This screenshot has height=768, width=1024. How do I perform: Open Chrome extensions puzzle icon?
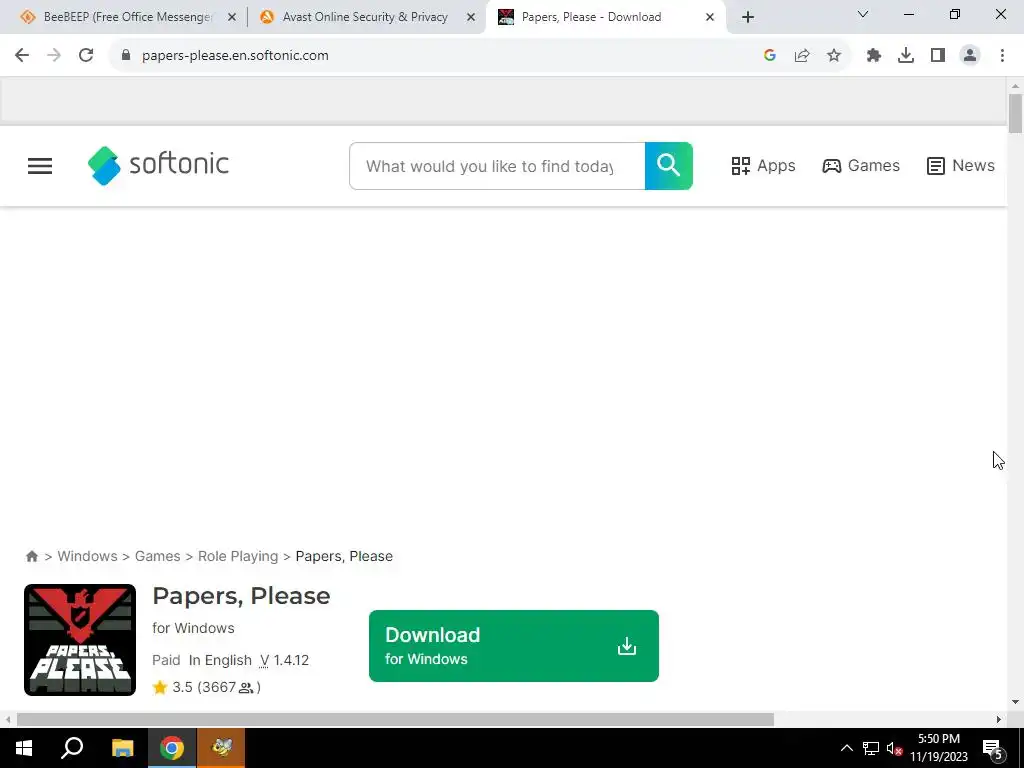874,56
